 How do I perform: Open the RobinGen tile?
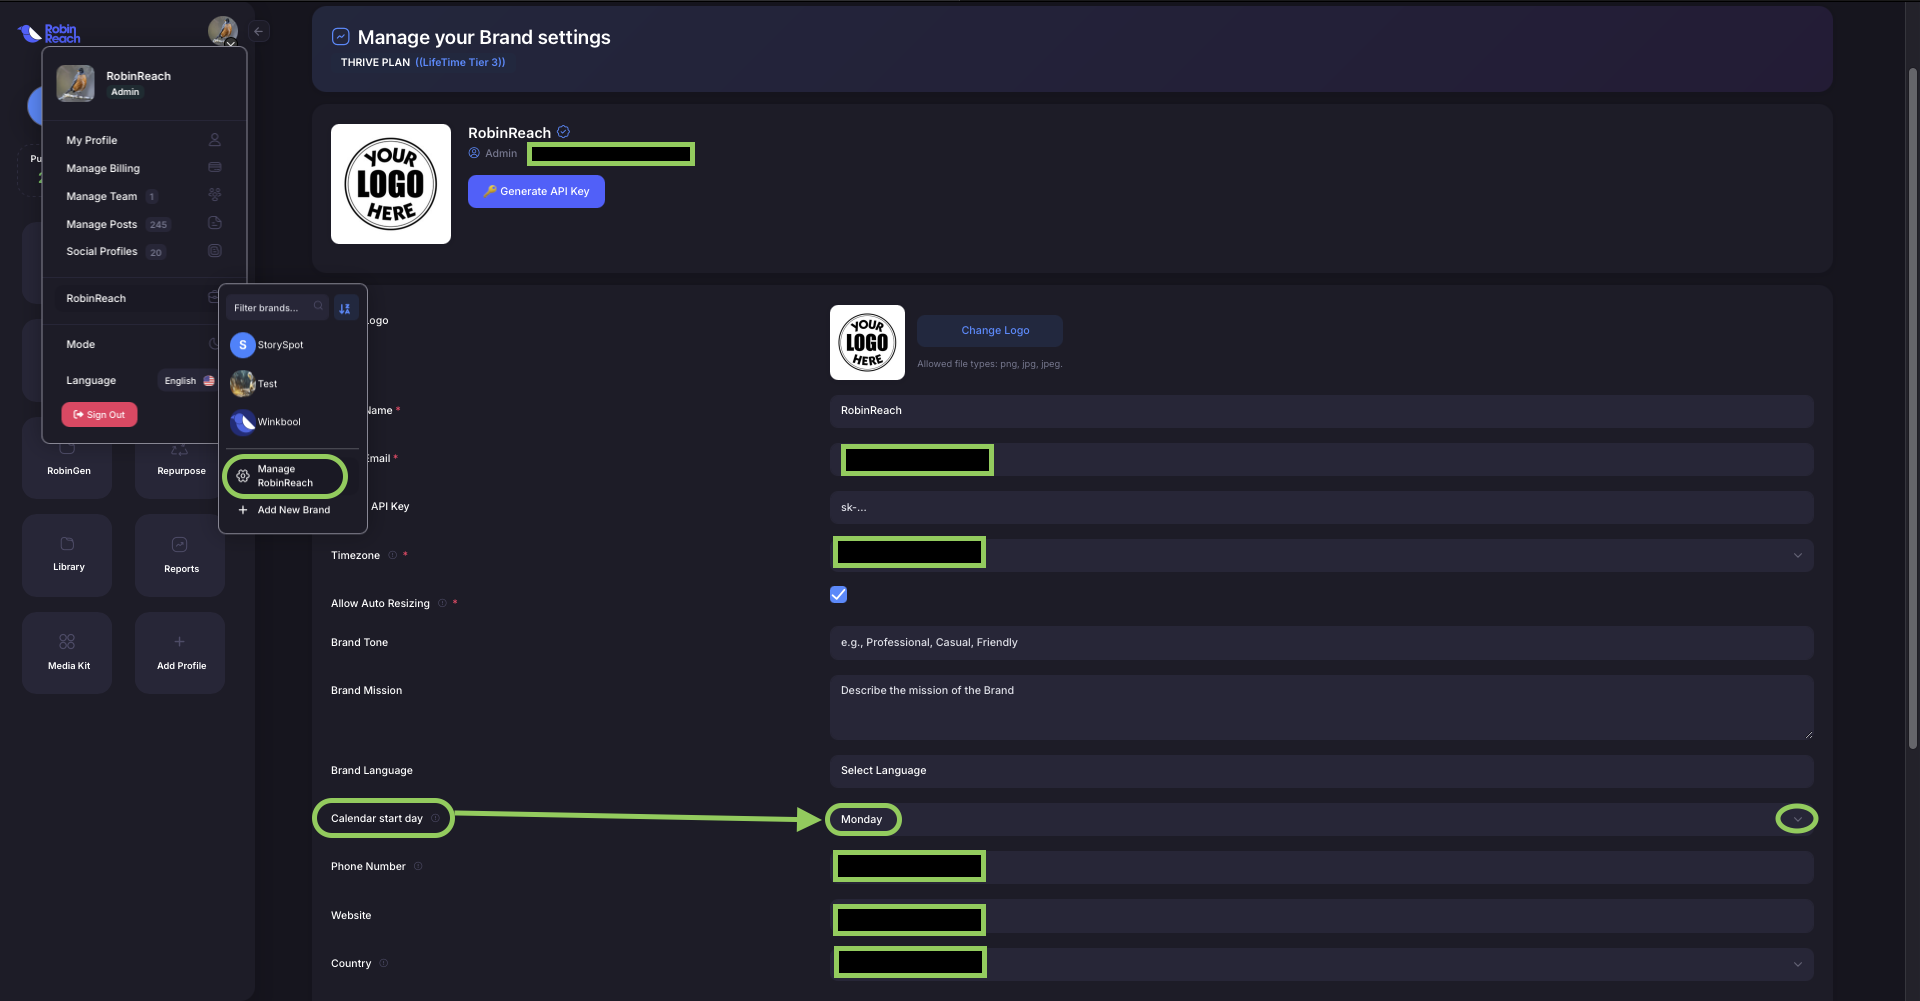click(68, 458)
